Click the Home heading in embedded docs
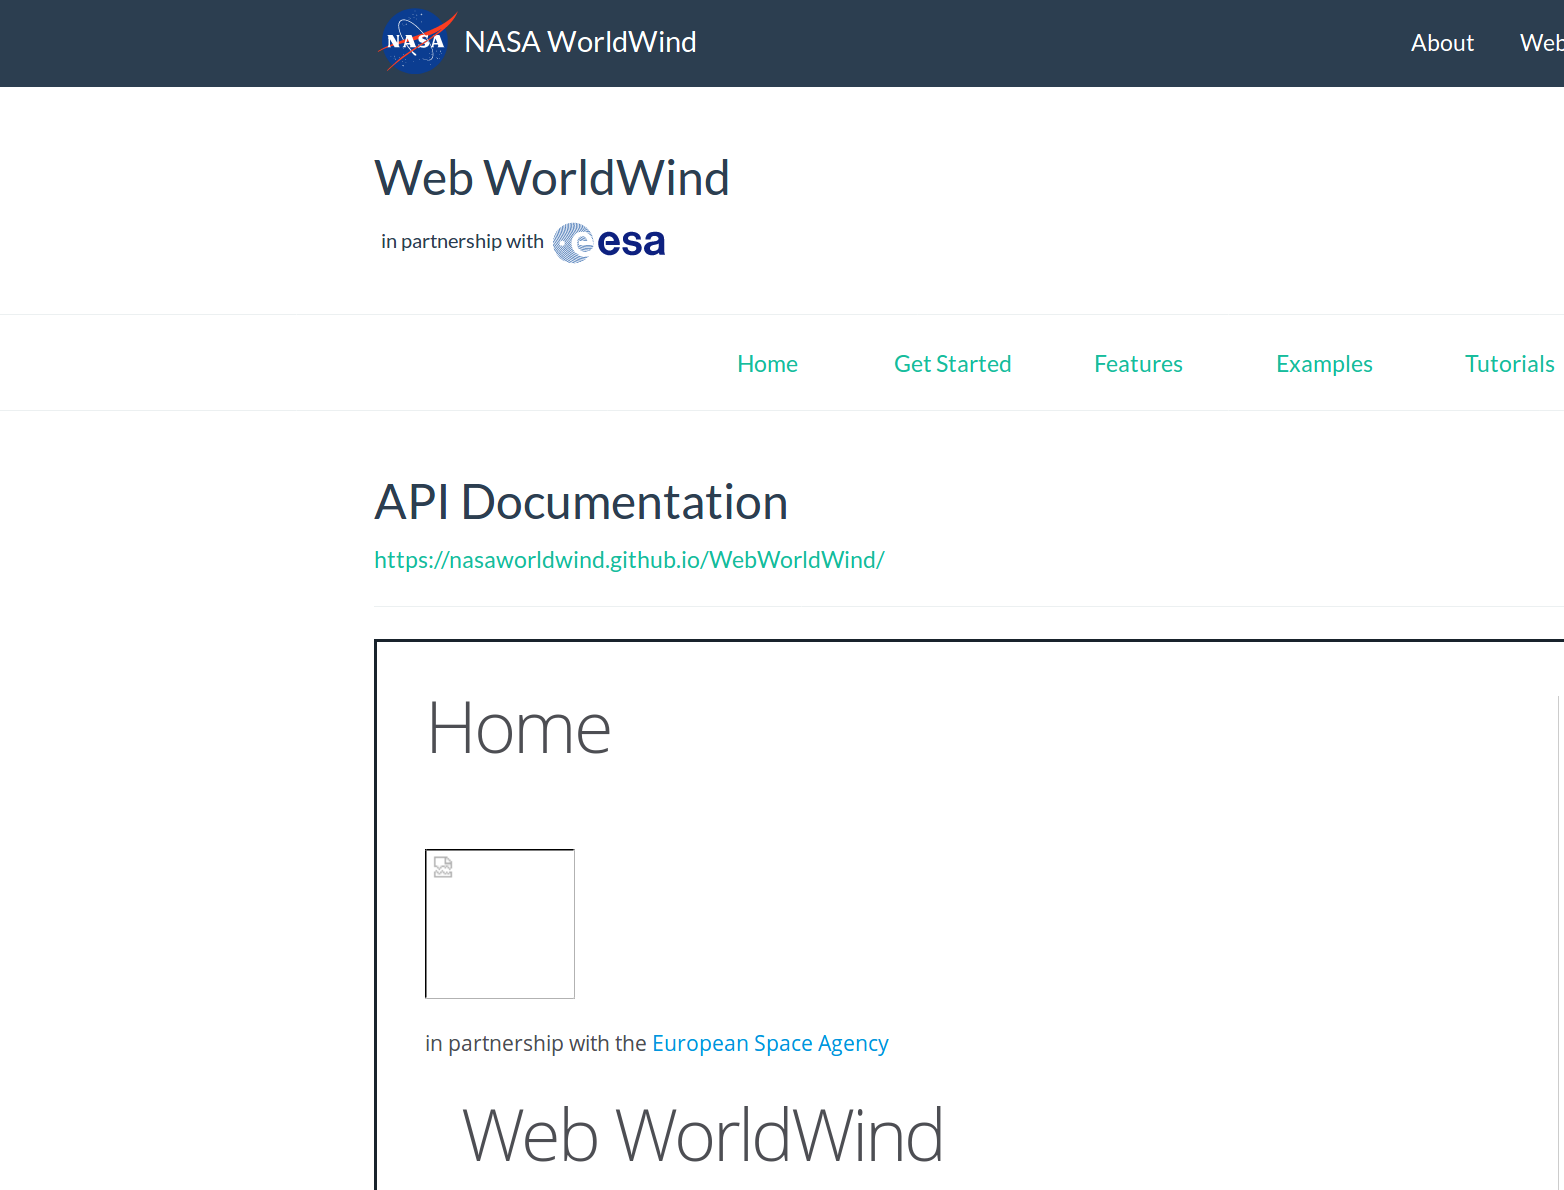Viewport: 1564px width, 1190px height. click(519, 728)
